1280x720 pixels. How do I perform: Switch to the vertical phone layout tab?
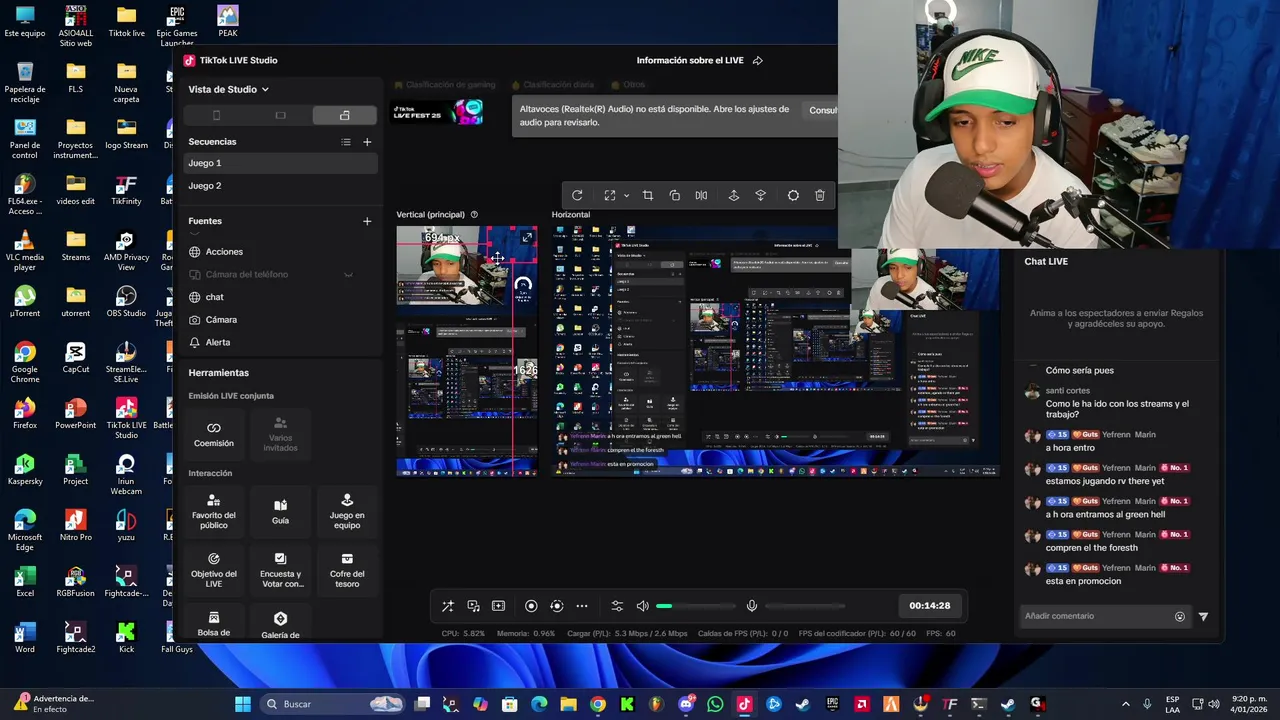coord(216,115)
